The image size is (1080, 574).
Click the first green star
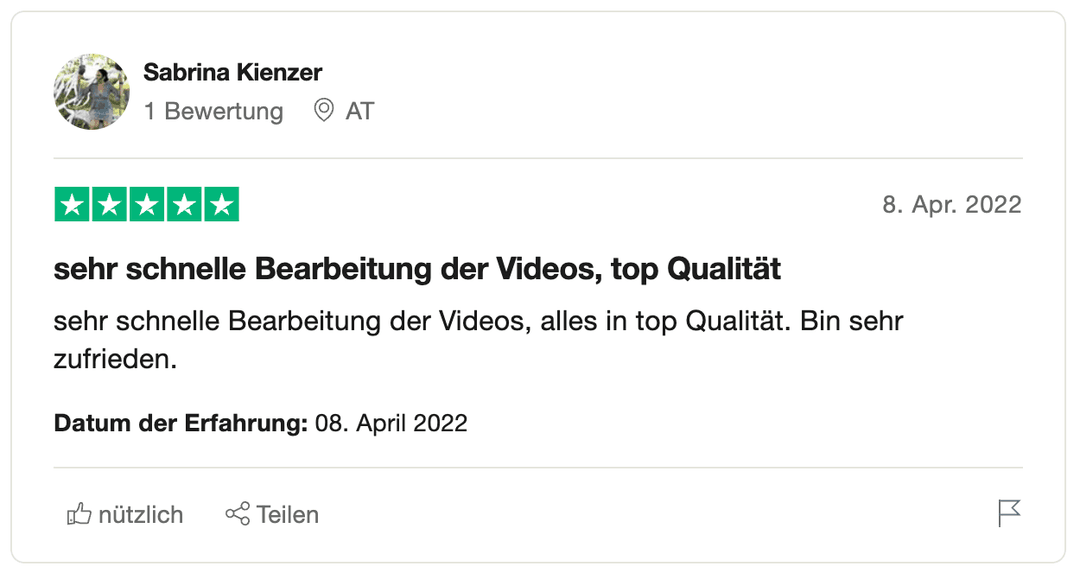(71, 205)
